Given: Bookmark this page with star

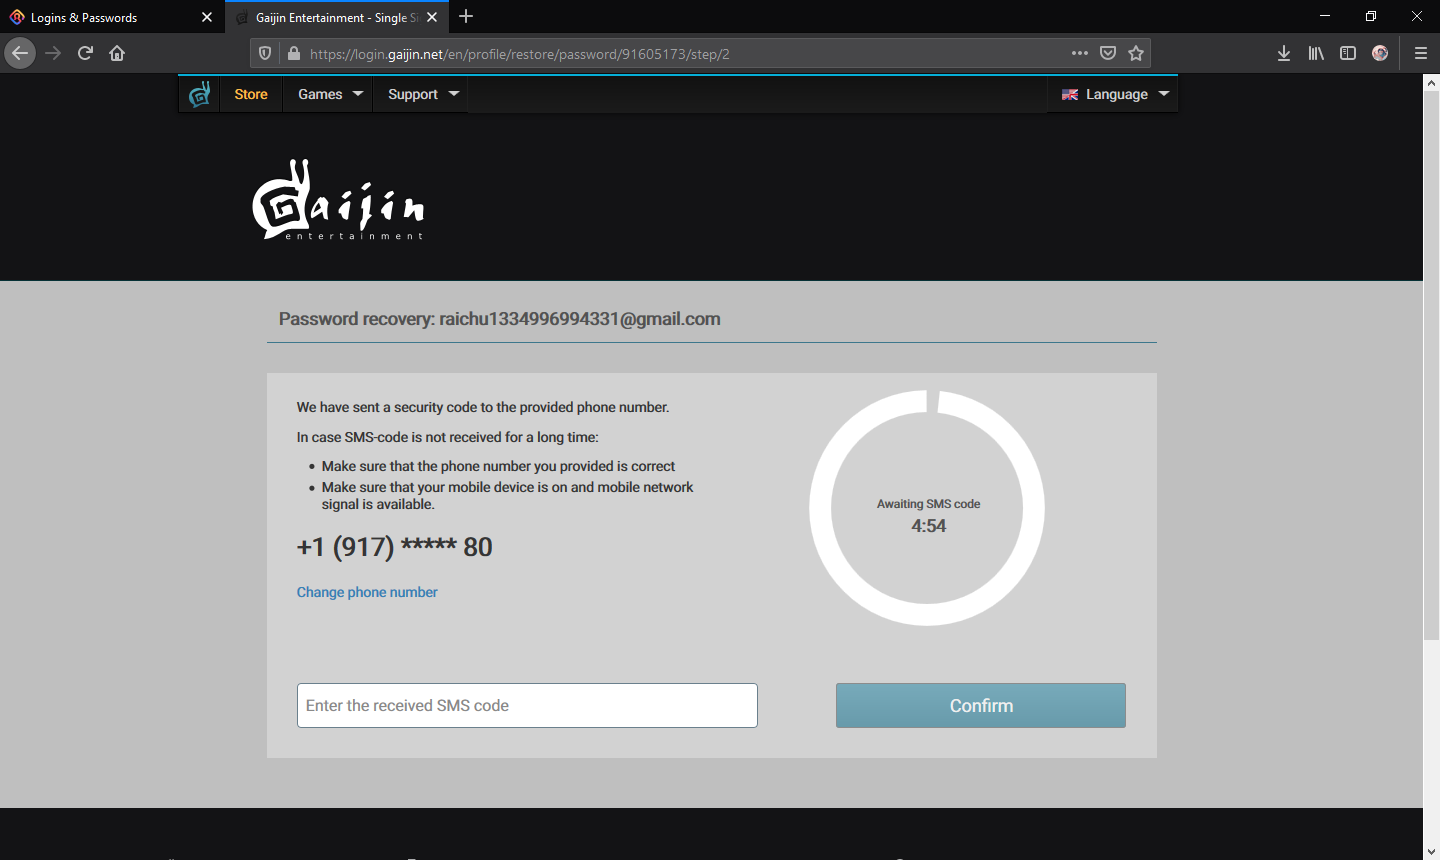Looking at the screenshot, I should click(x=1136, y=53).
